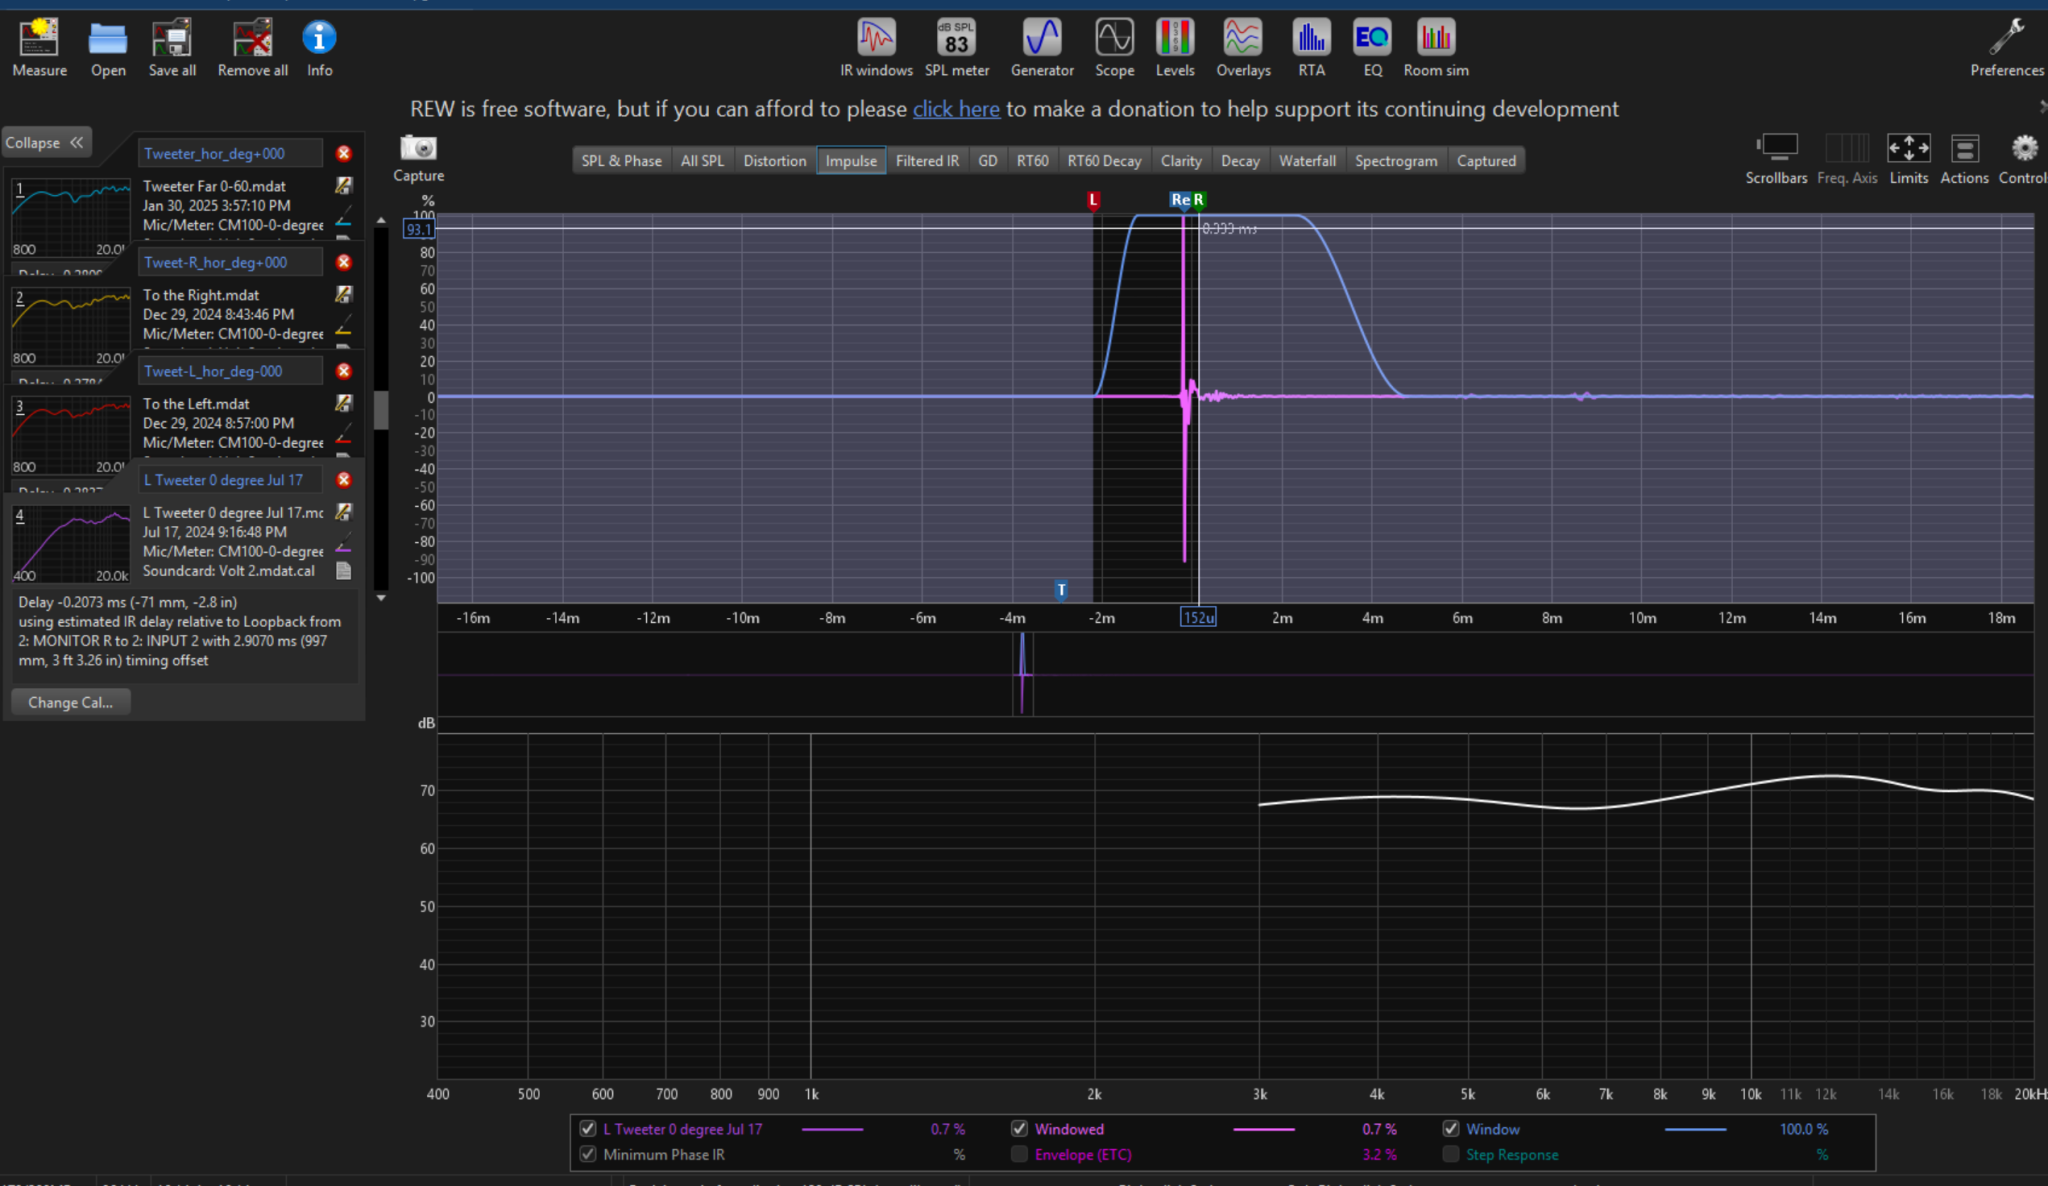The height and width of the screenshot is (1186, 2048).
Task: Remove L Tweeter 0 degree Jul 17 measurement
Action: [x=344, y=480]
